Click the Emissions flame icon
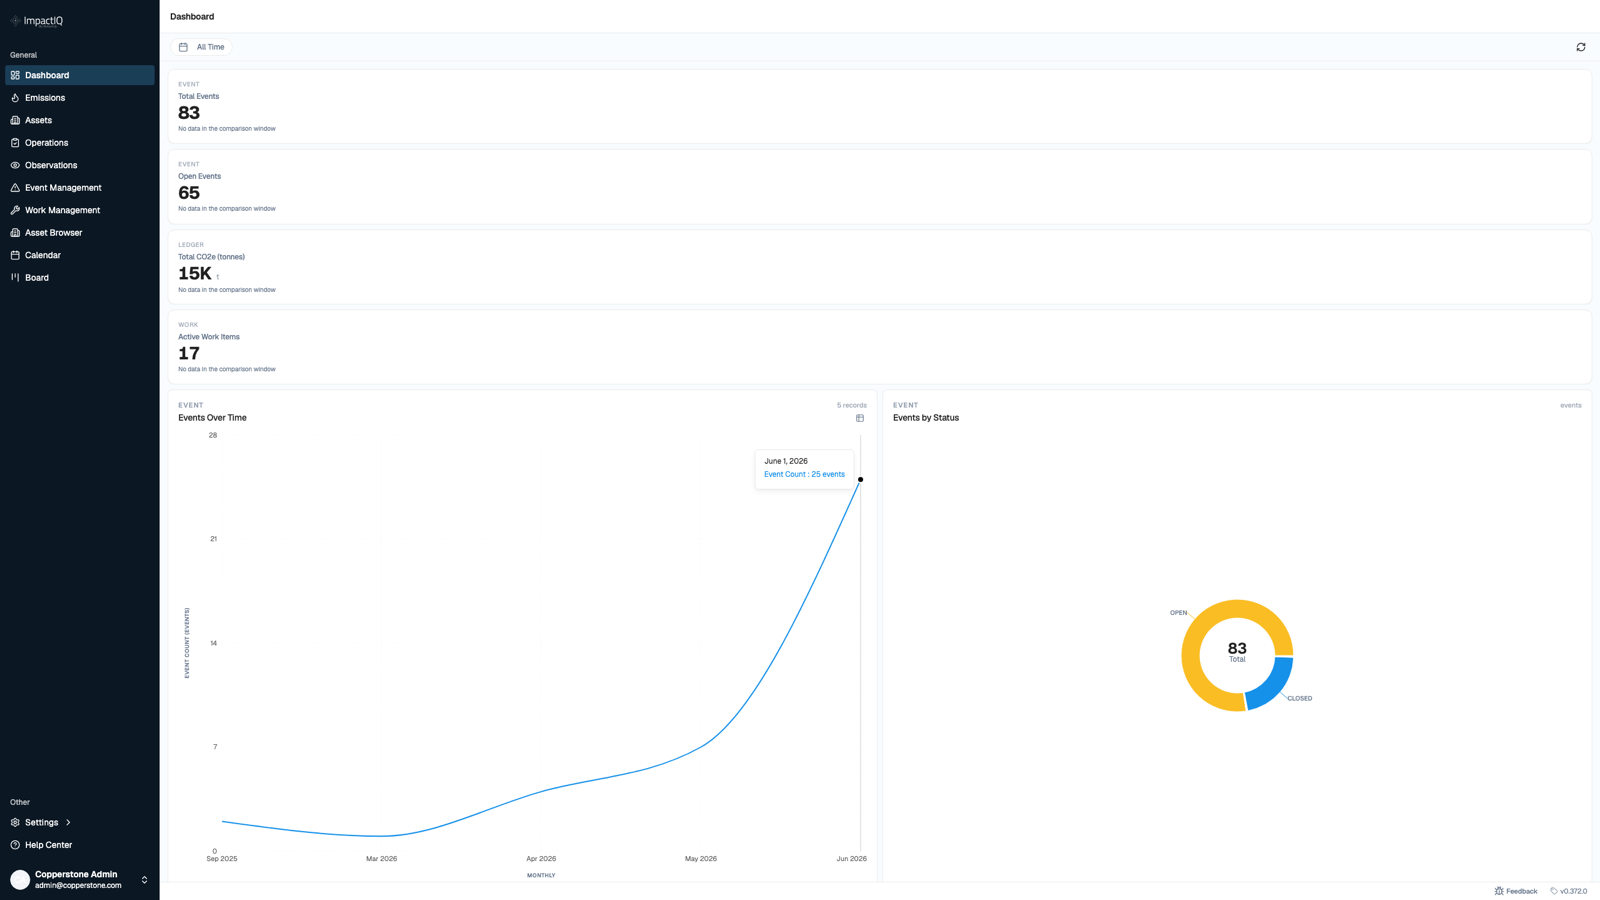Viewport: 1600px width, 900px height. tap(15, 98)
